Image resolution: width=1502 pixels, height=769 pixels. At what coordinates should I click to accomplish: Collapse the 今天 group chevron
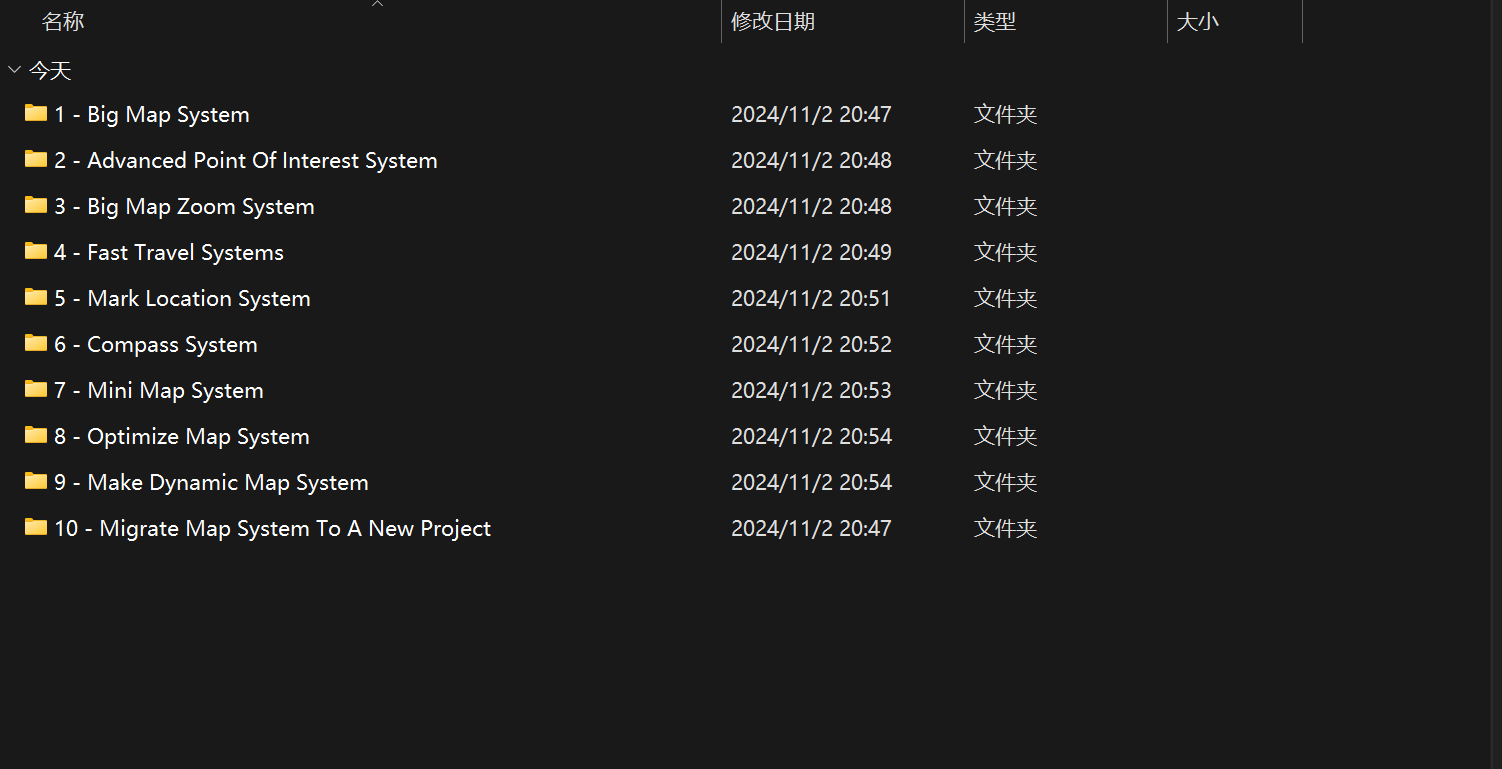[x=14, y=70]
